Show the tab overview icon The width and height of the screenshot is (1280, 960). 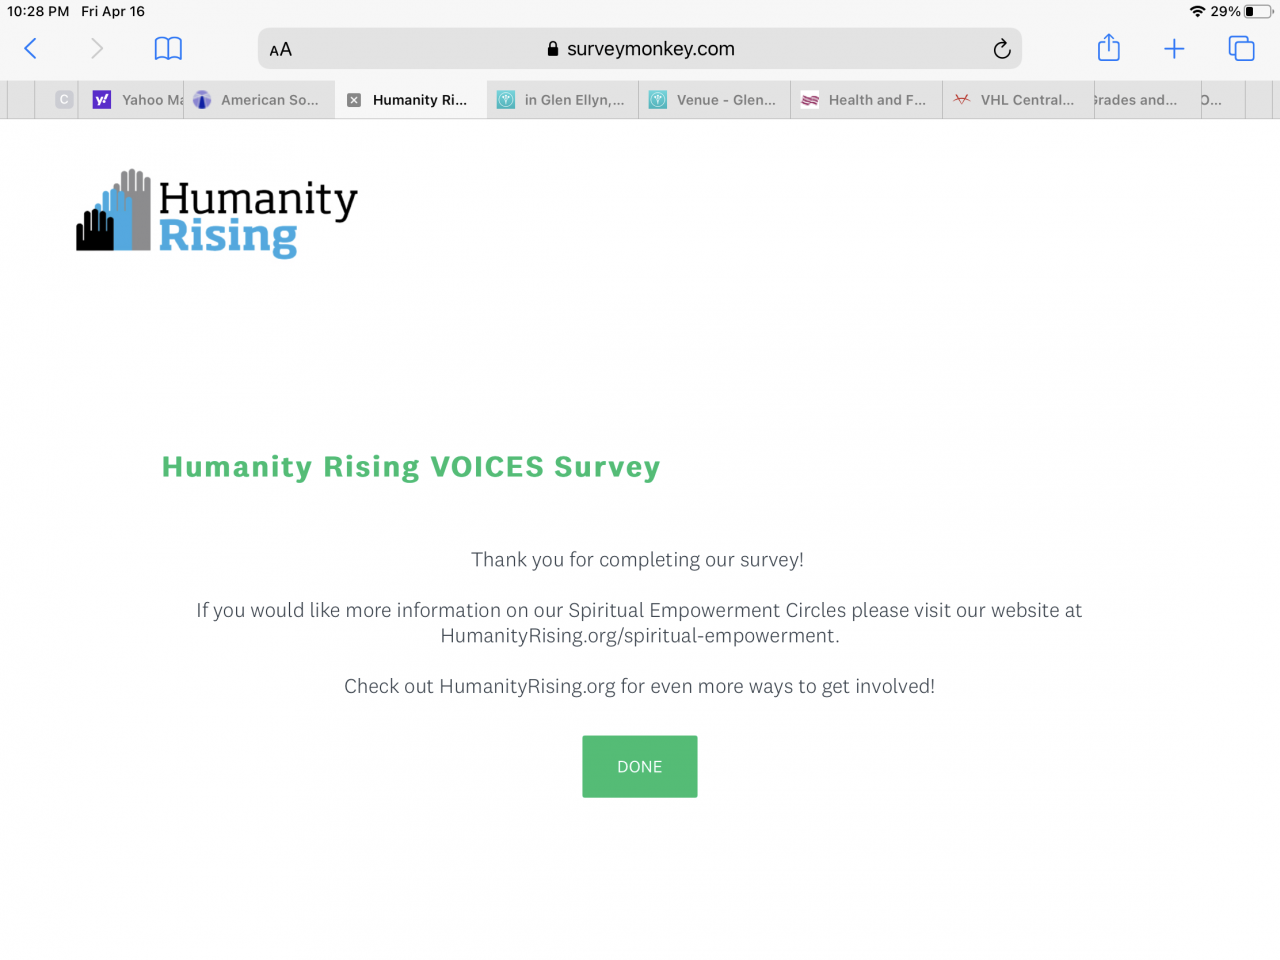1241,48
